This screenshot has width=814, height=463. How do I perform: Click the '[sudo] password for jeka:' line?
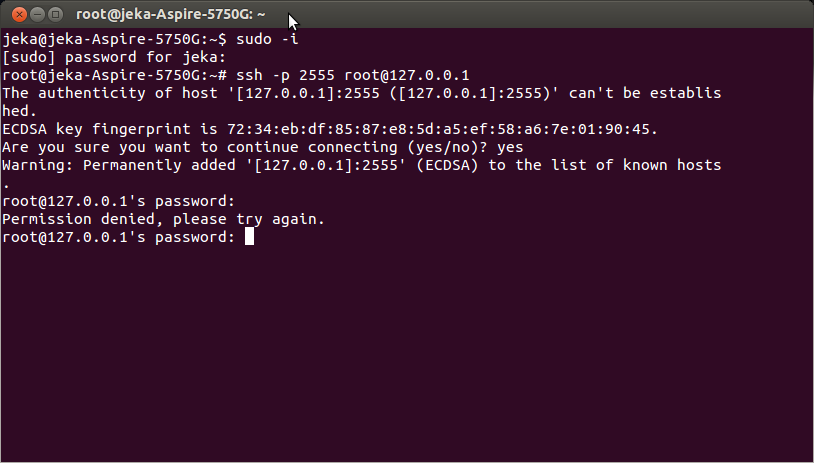point(114,57)
